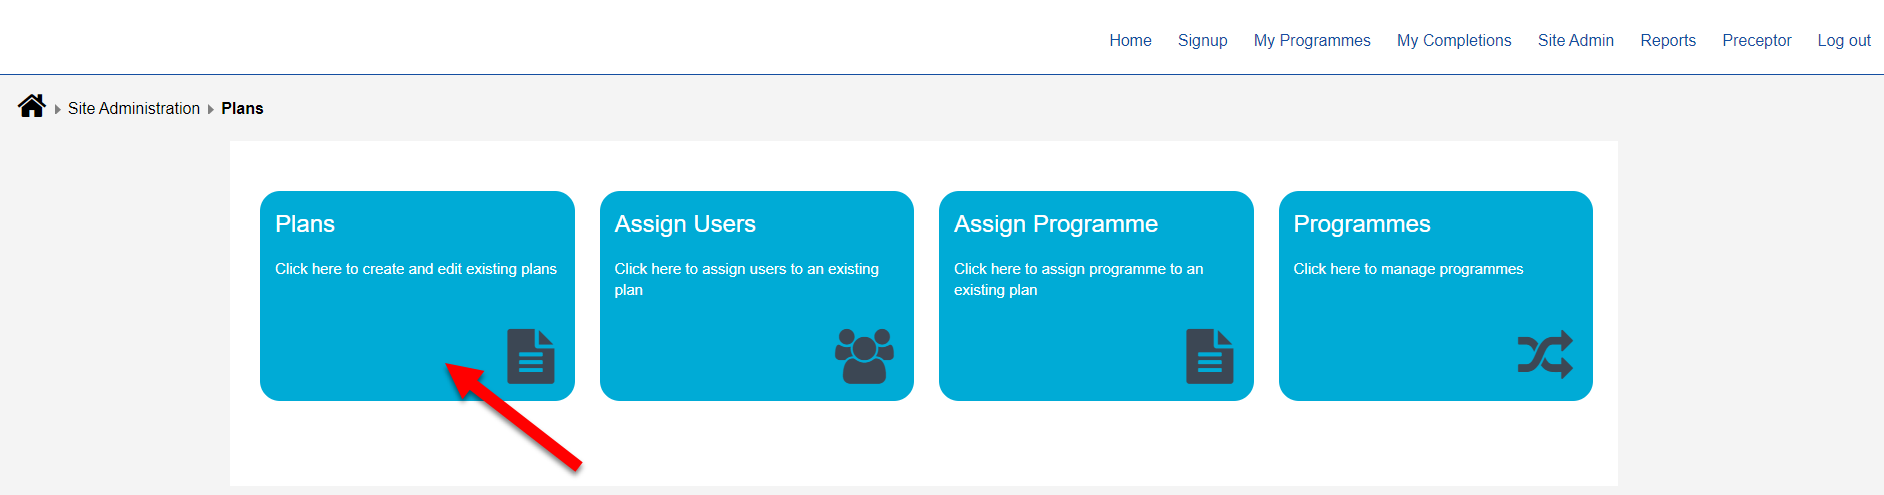The height and width of the screenshot is (495, 1884).
Task: Go to Preceptor in top navigation
Action: coord(1757,40)
